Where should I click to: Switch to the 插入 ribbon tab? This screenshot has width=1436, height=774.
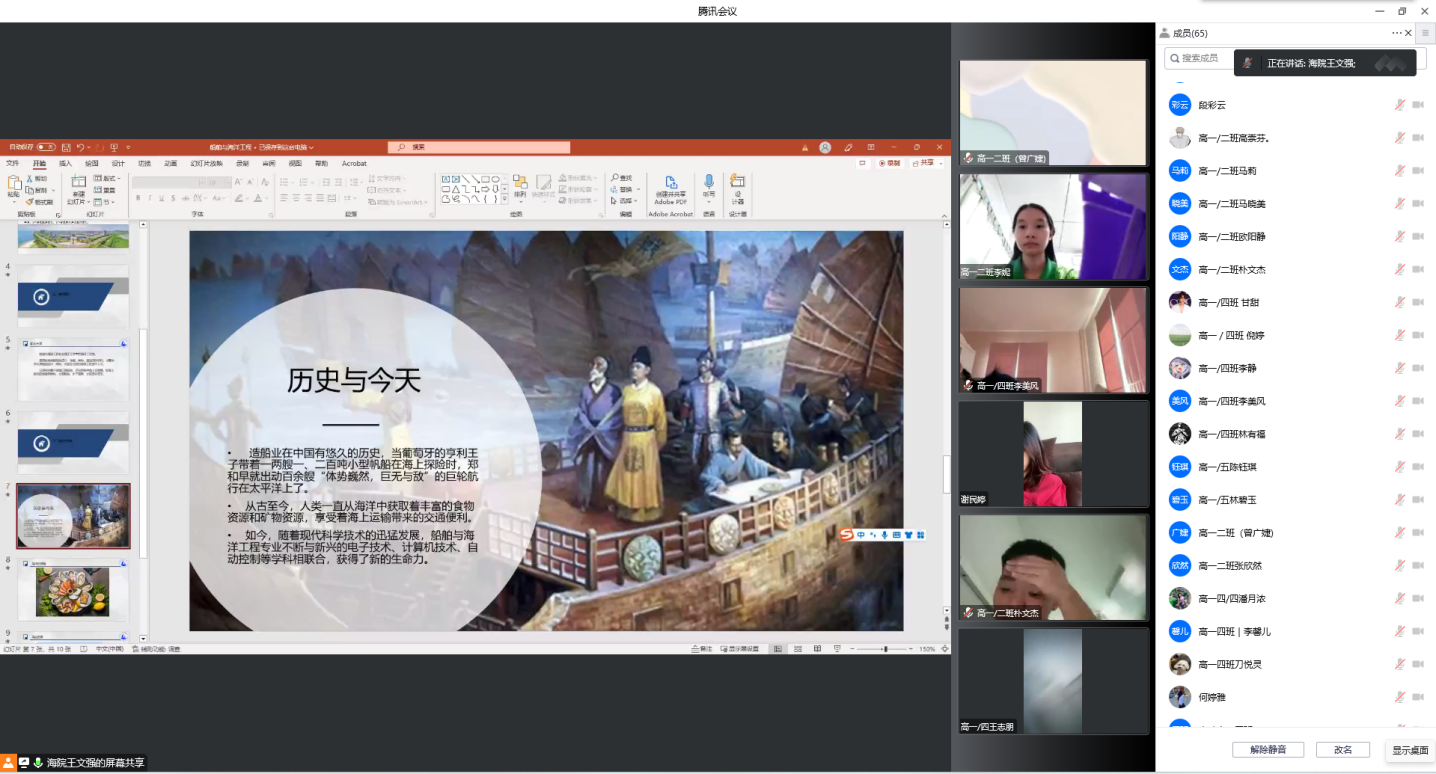tap(65, 163)
